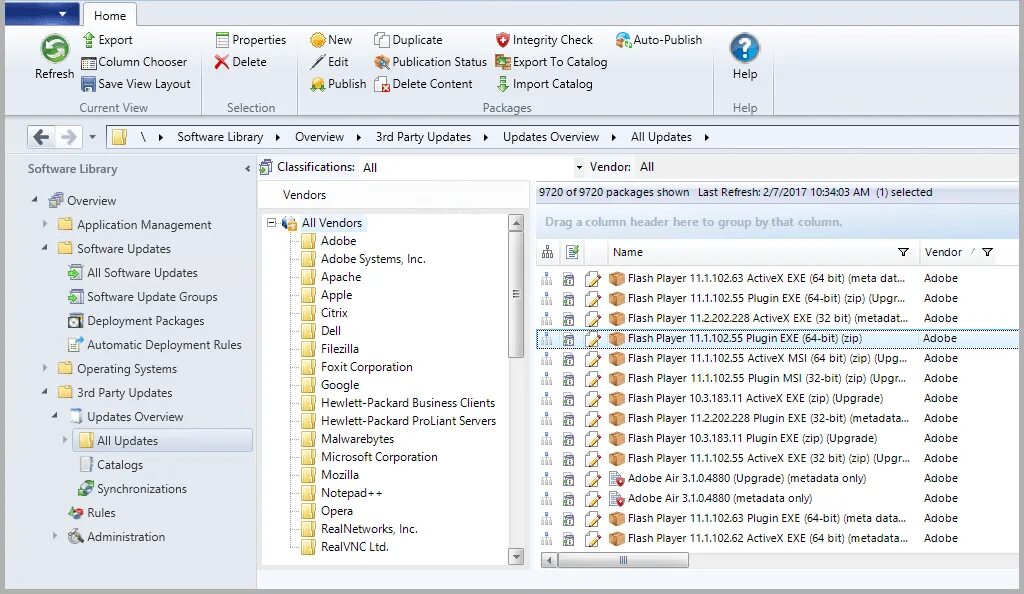The image size is (1024, 594).
Task: Select row Adobe Air 3.1.0.4880 (metadata only)
Action: point(777,499)
